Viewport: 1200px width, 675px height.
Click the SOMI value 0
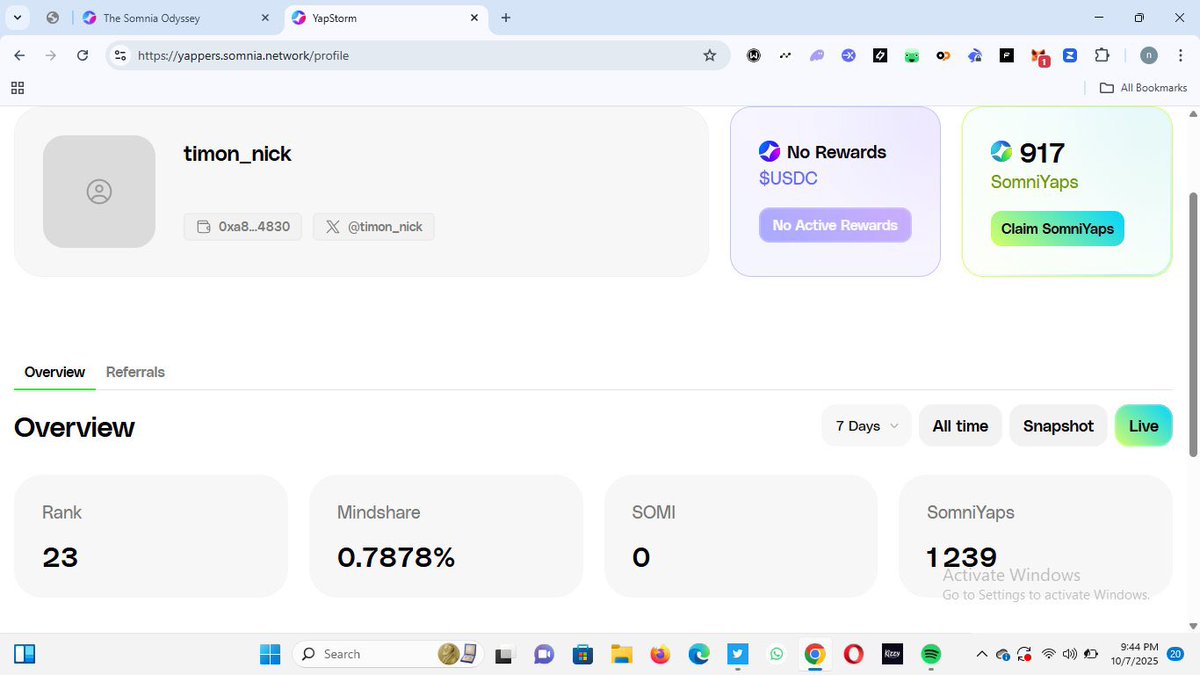click(x=641, y=557)
